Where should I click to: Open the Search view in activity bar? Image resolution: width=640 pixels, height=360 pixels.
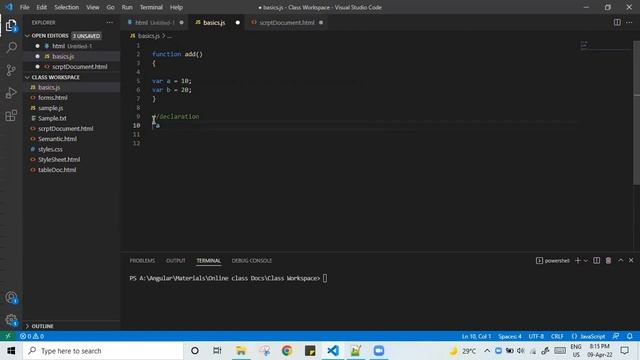coord(11,47)
